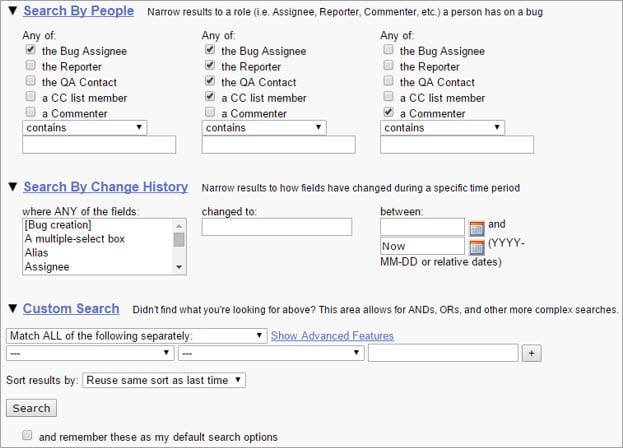This screenshot has width=623, height=448.
Task: Click scroll up arrow in fields list
Action: point(179,226)
